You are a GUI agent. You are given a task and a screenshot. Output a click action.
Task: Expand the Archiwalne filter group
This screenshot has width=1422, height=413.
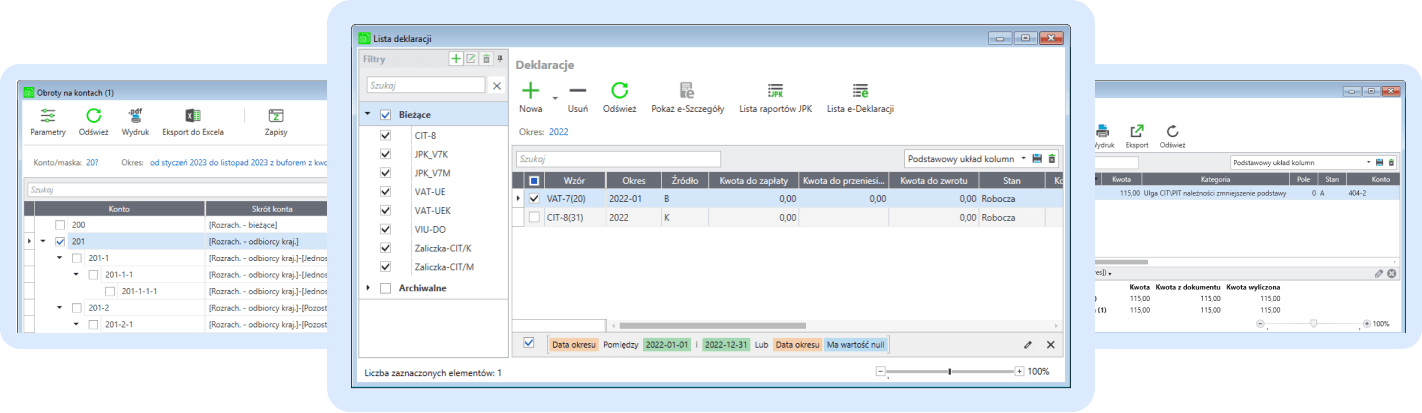pos(368,288)
